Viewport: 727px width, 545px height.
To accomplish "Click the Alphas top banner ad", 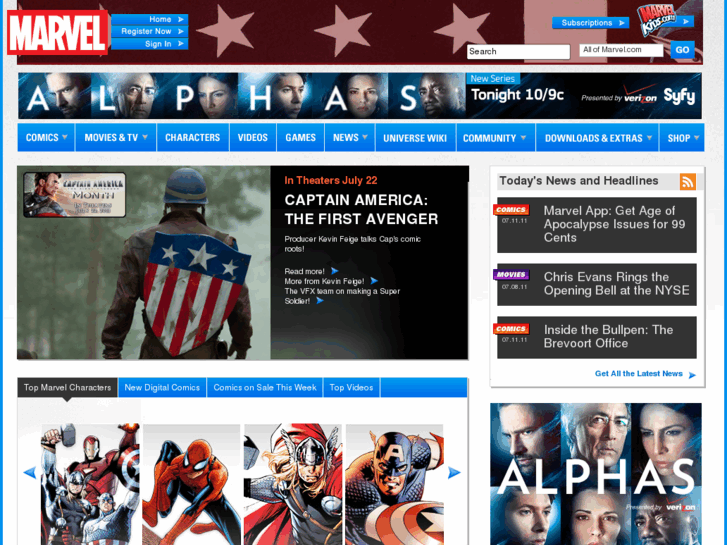I will click(360, 96).
